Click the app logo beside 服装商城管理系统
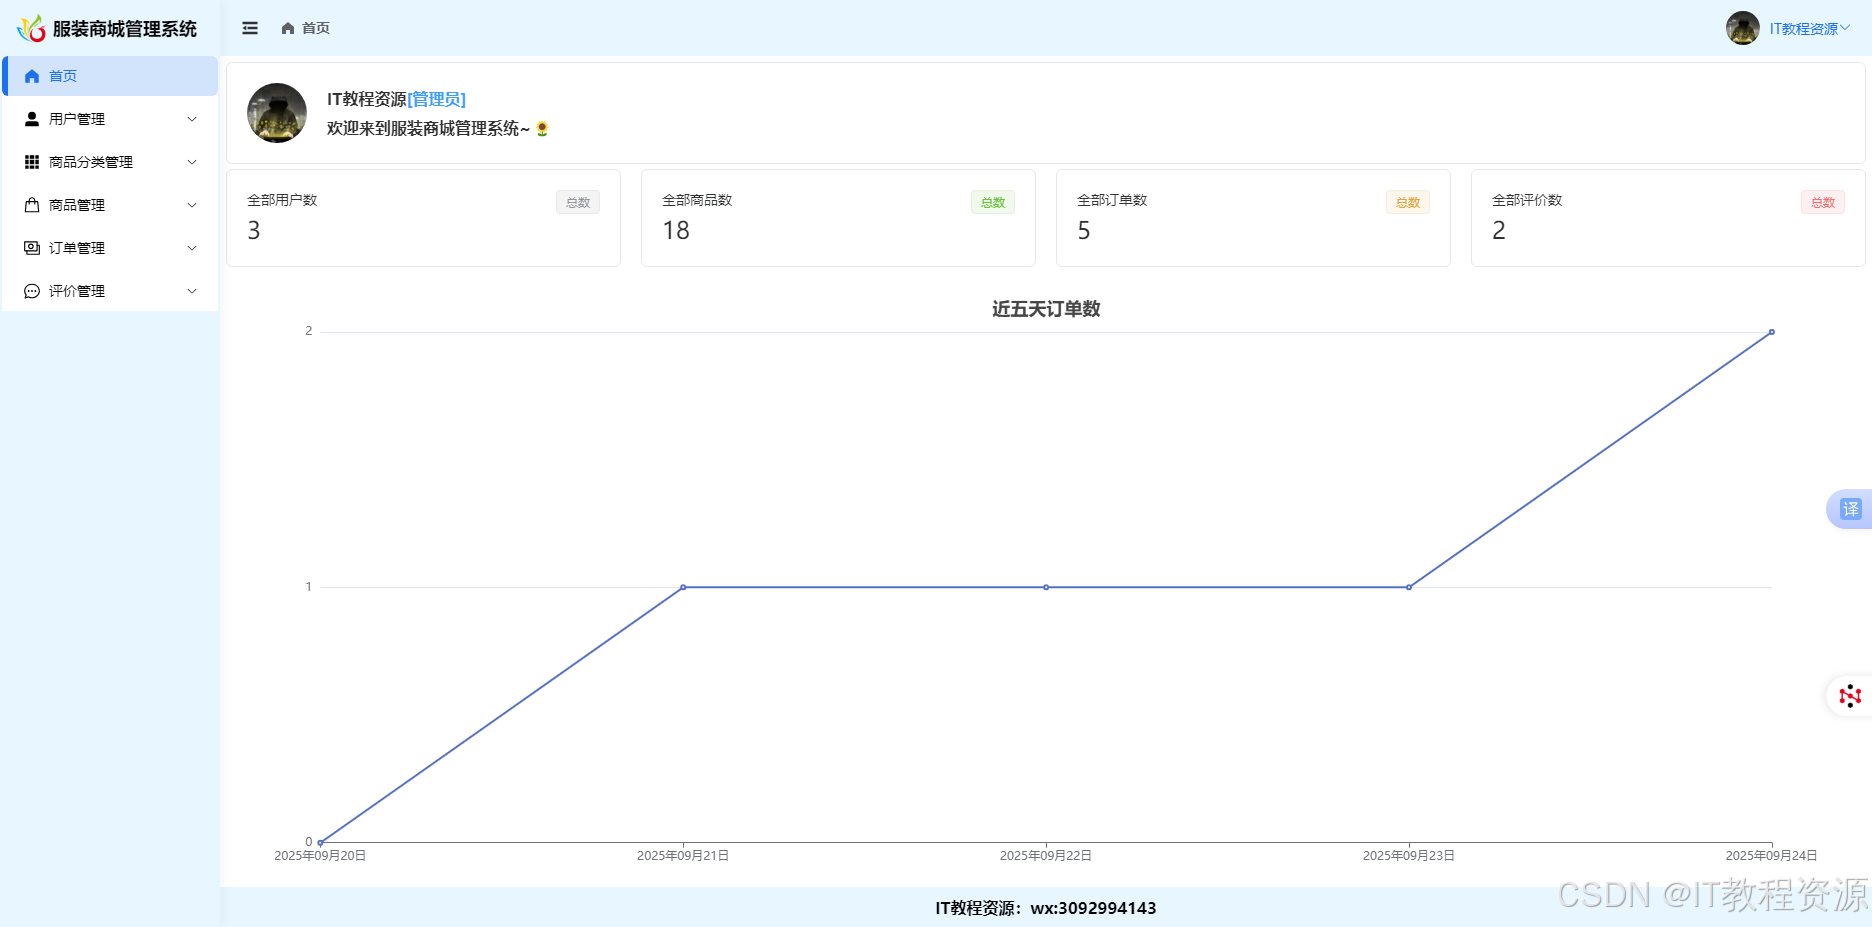Screen dimensions: 1872x927 pos(31,28)
